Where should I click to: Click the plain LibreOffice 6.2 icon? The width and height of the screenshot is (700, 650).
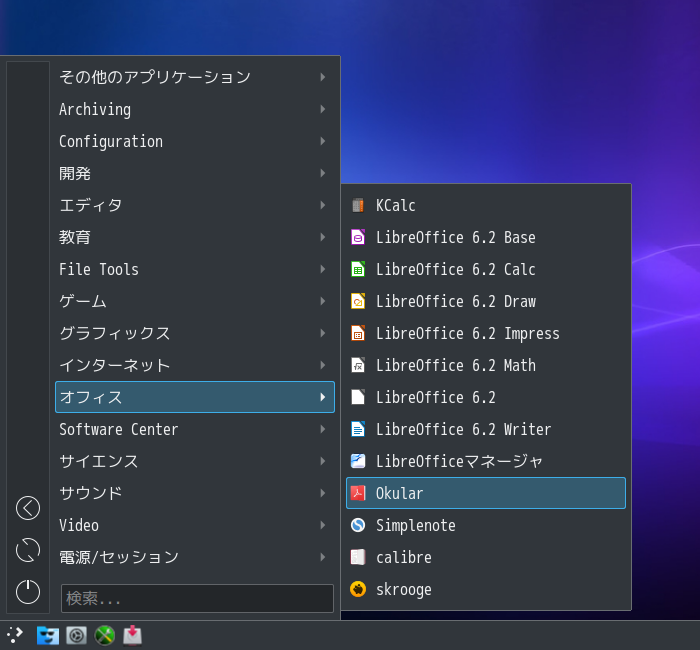pyautogui.click(x=358, y=397)
